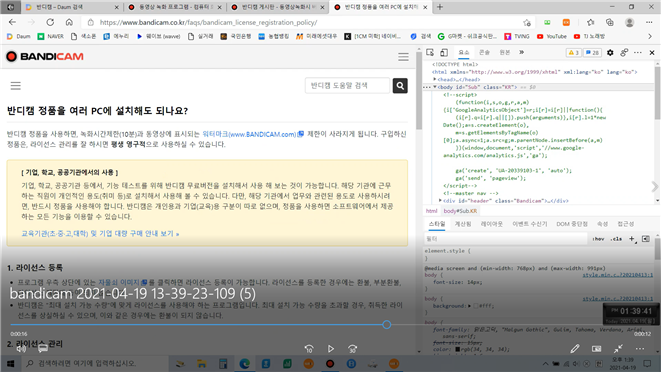Skip forward 30 seconds in the video

[x=352, y=349]
